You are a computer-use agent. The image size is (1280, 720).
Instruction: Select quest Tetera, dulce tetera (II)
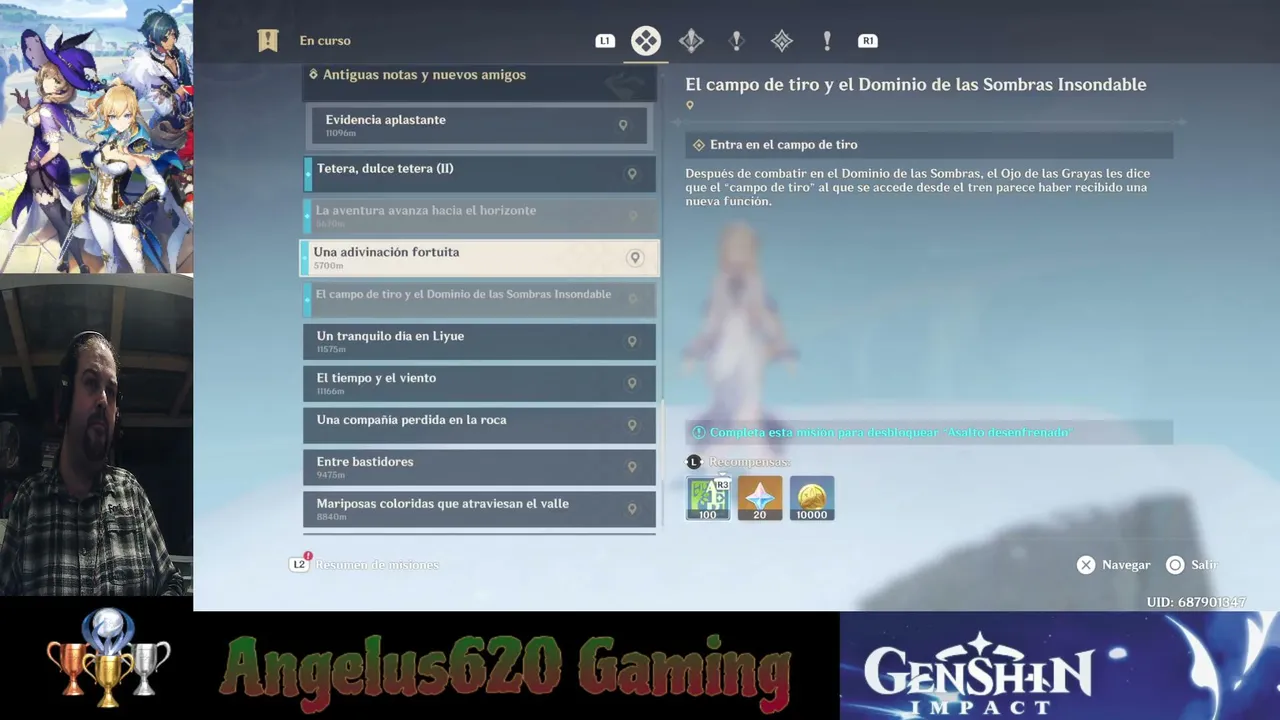[480, 174]
